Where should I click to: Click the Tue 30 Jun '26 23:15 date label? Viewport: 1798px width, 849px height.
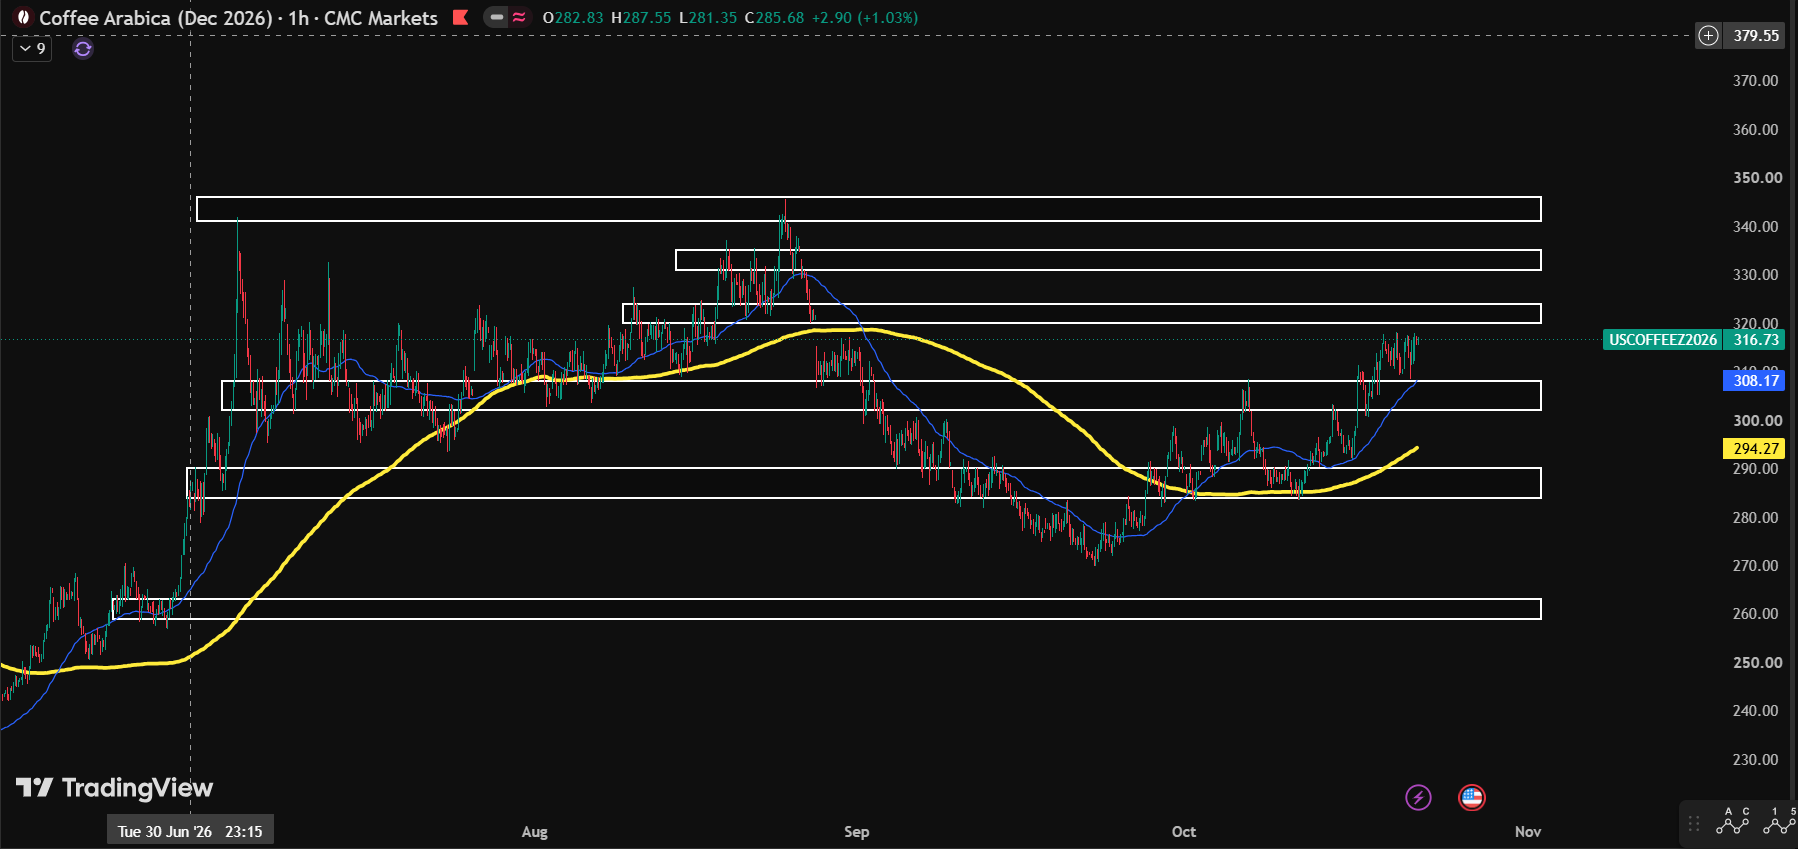[190, 831]
